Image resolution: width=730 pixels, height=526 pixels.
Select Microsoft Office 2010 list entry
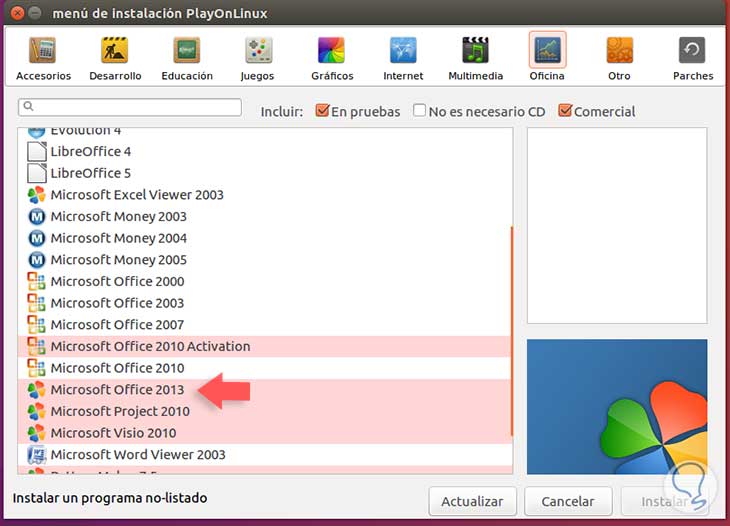tap(265, 368)
